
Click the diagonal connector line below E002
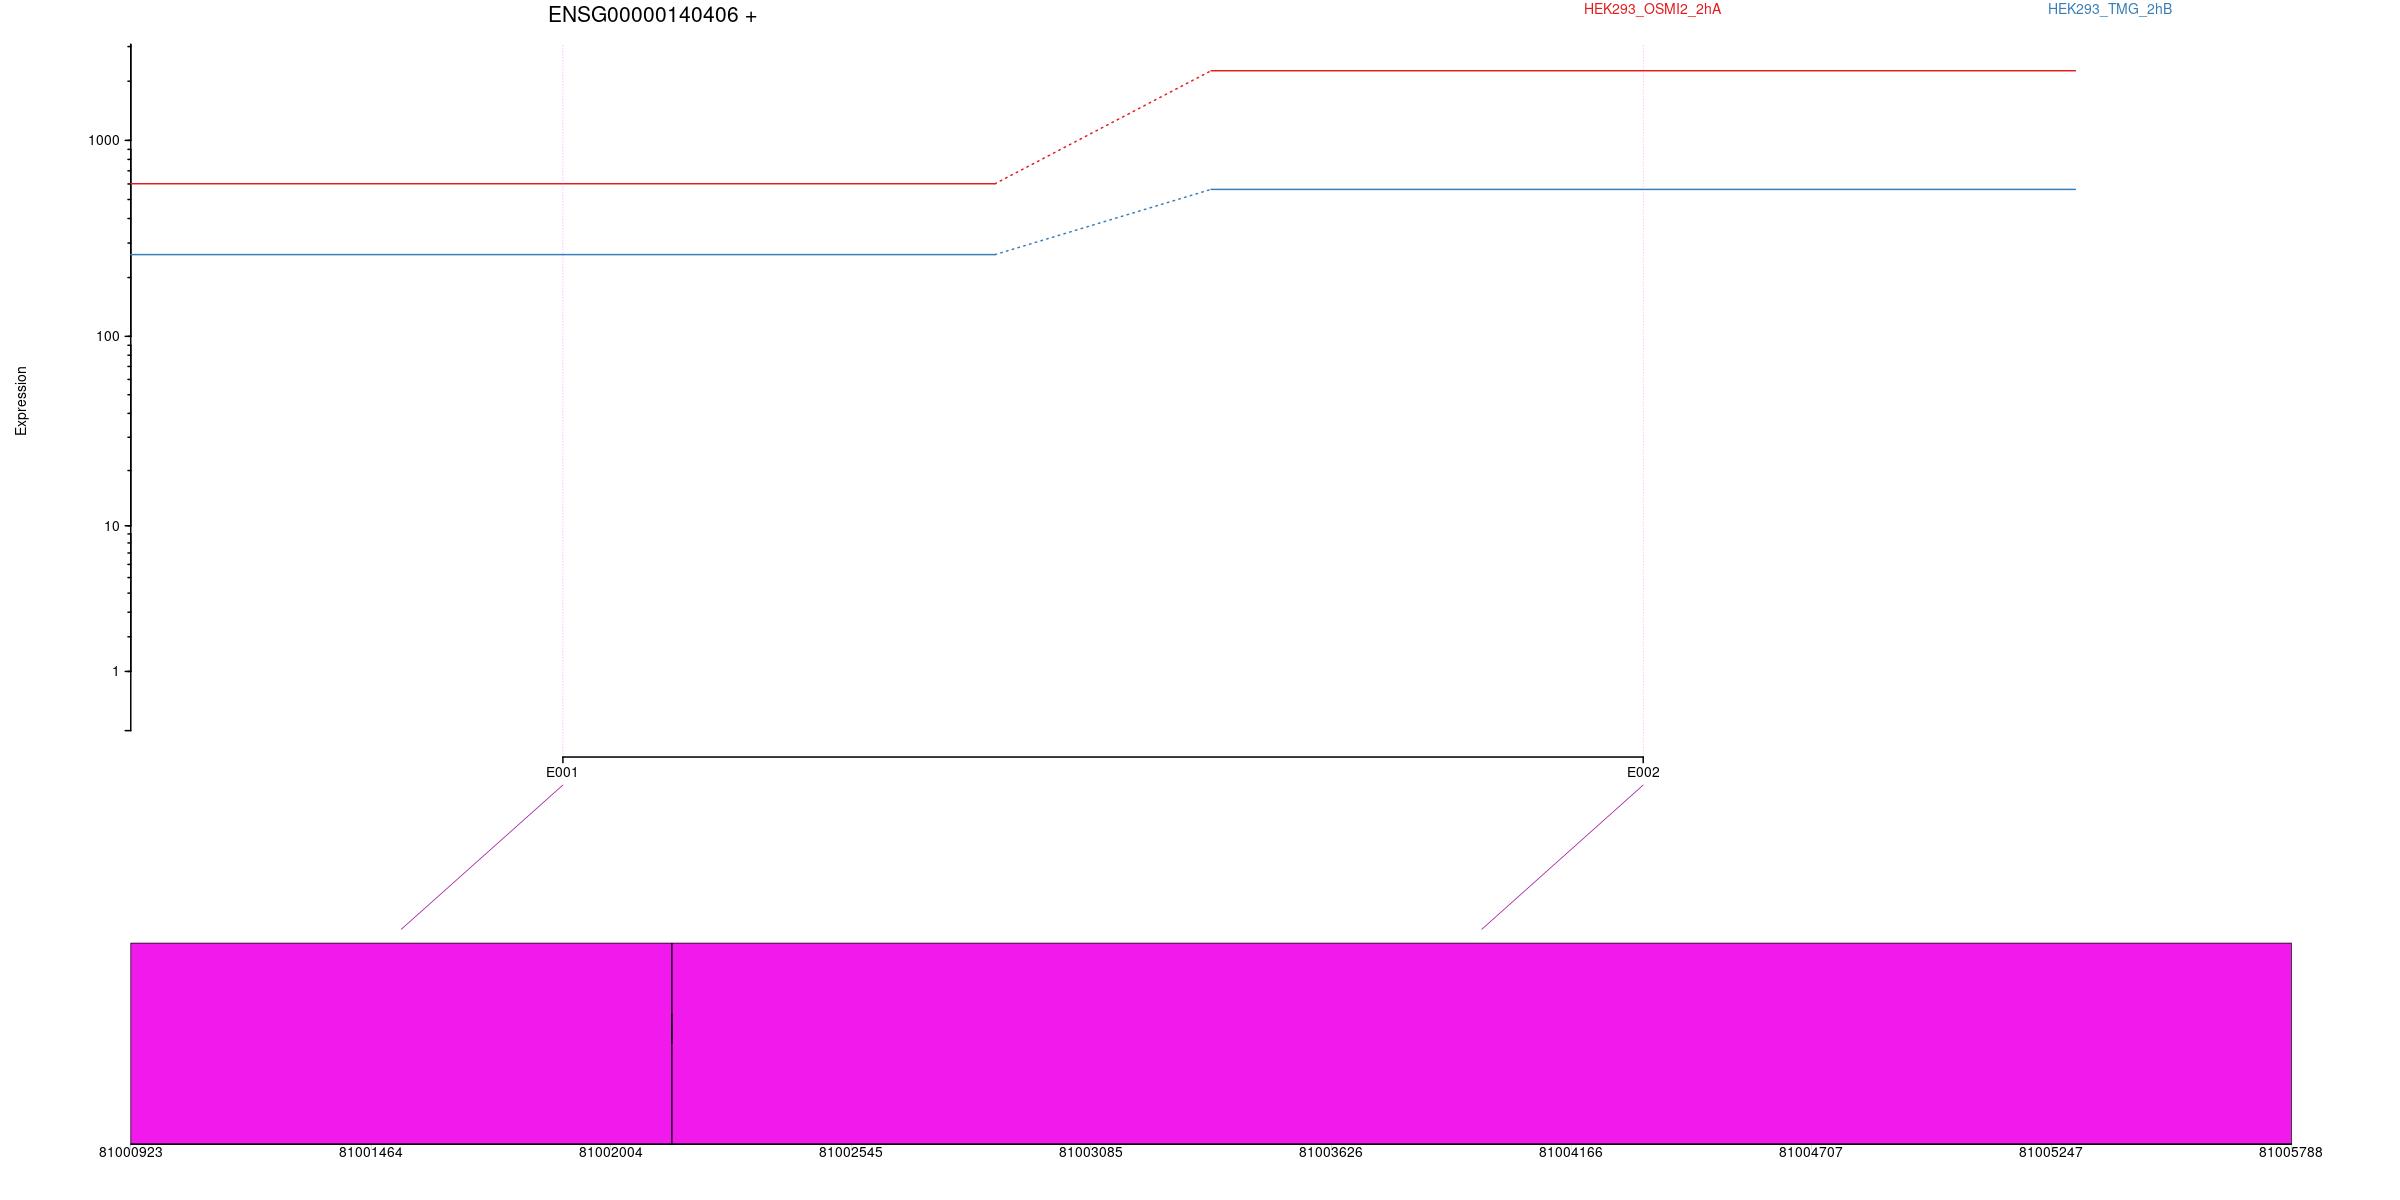[1562, 857]
